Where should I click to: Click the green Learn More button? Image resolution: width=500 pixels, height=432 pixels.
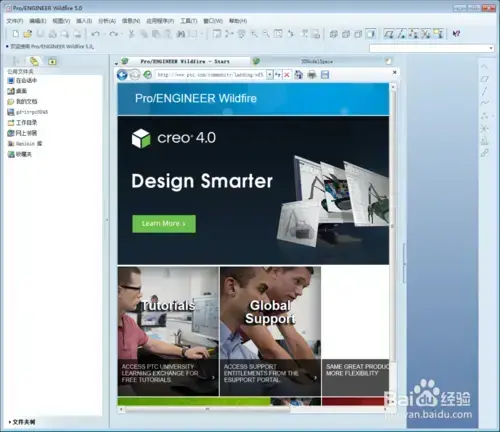tap(164, 224)
